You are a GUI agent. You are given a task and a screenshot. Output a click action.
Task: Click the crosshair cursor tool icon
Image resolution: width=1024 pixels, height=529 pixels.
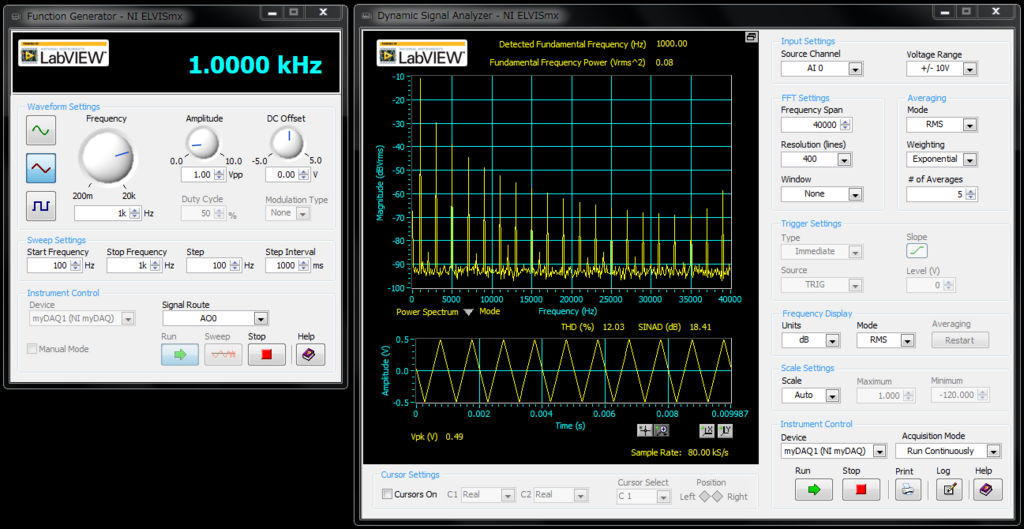tap(645, 430)
